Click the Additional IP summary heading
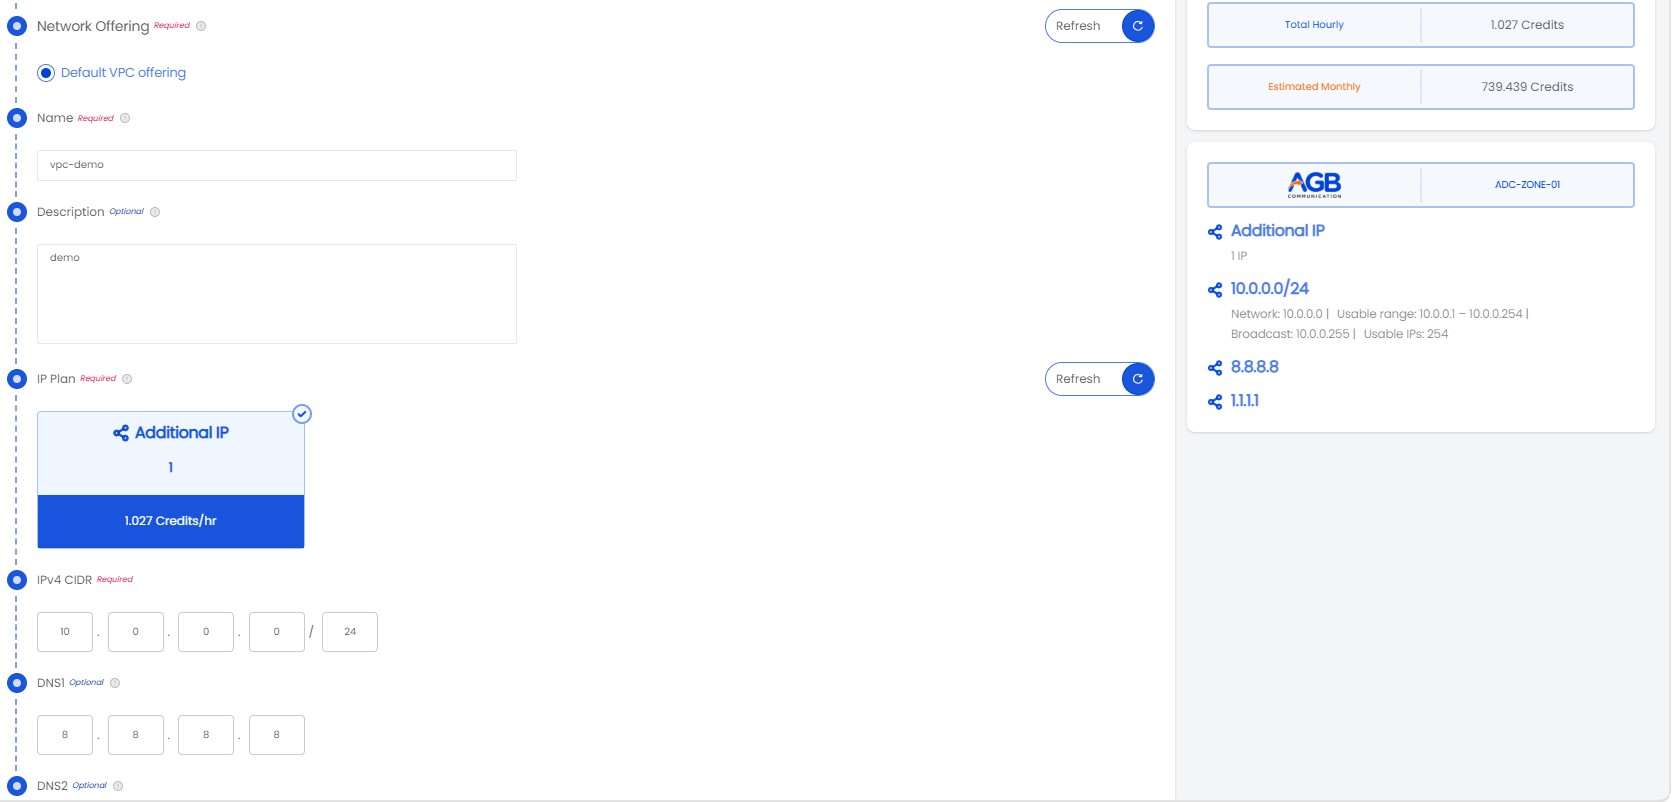Viewport: 1675px width, 802px height. pyautogui.click(x=1278, y=231)
